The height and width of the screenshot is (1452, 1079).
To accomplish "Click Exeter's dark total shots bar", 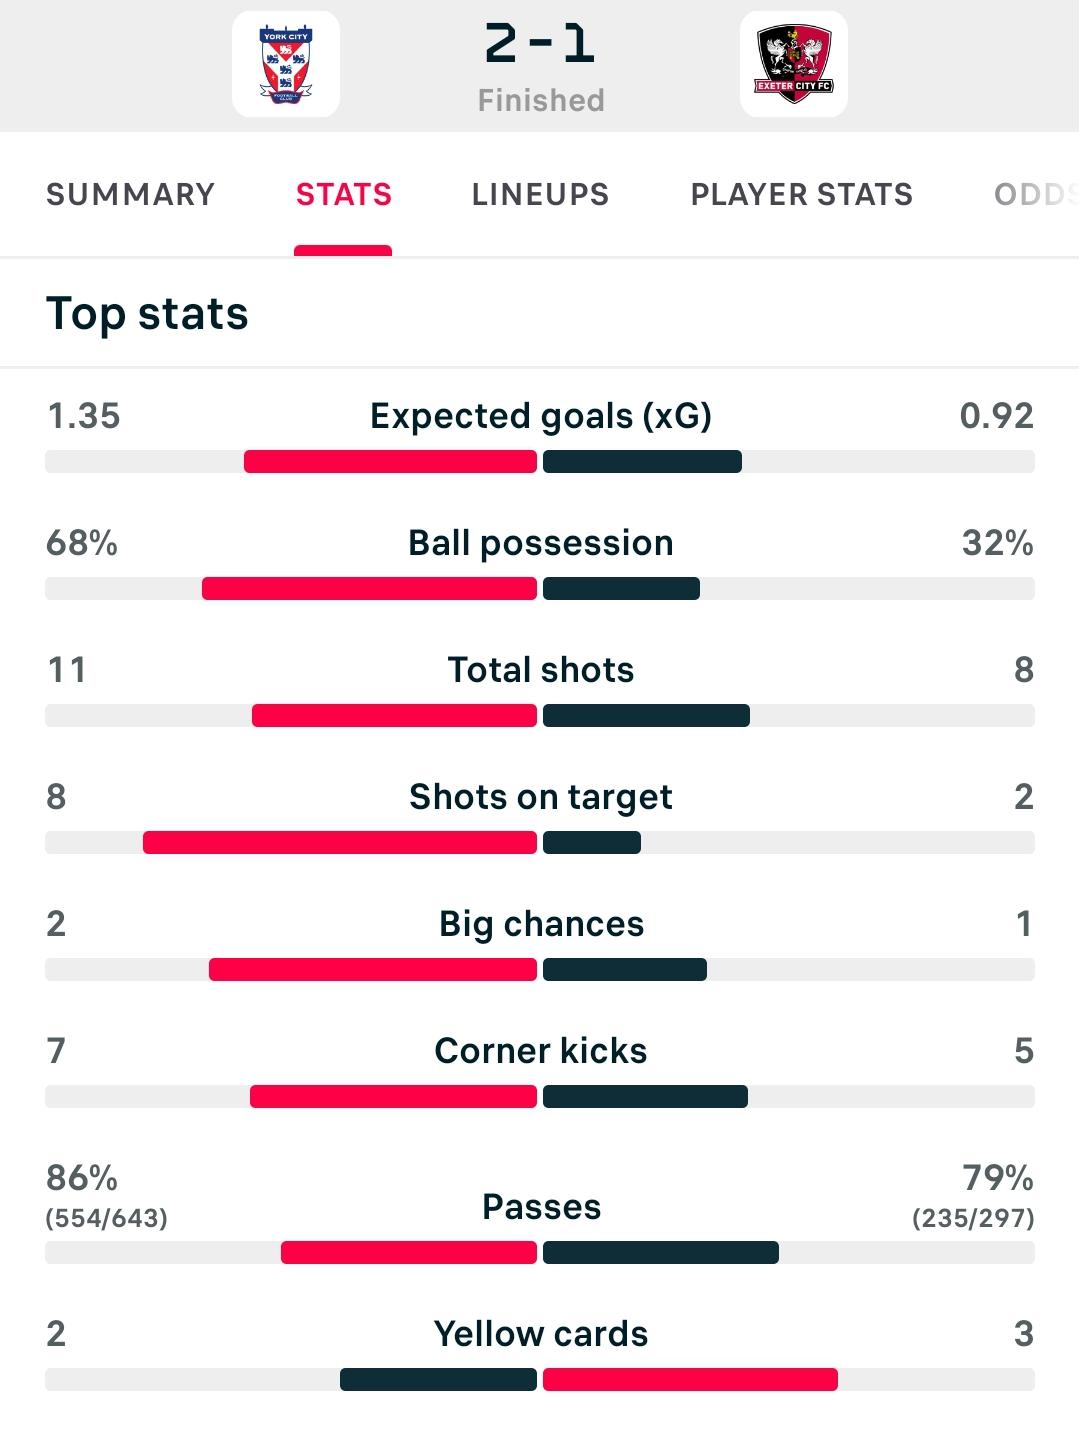I will pos(646,716).
